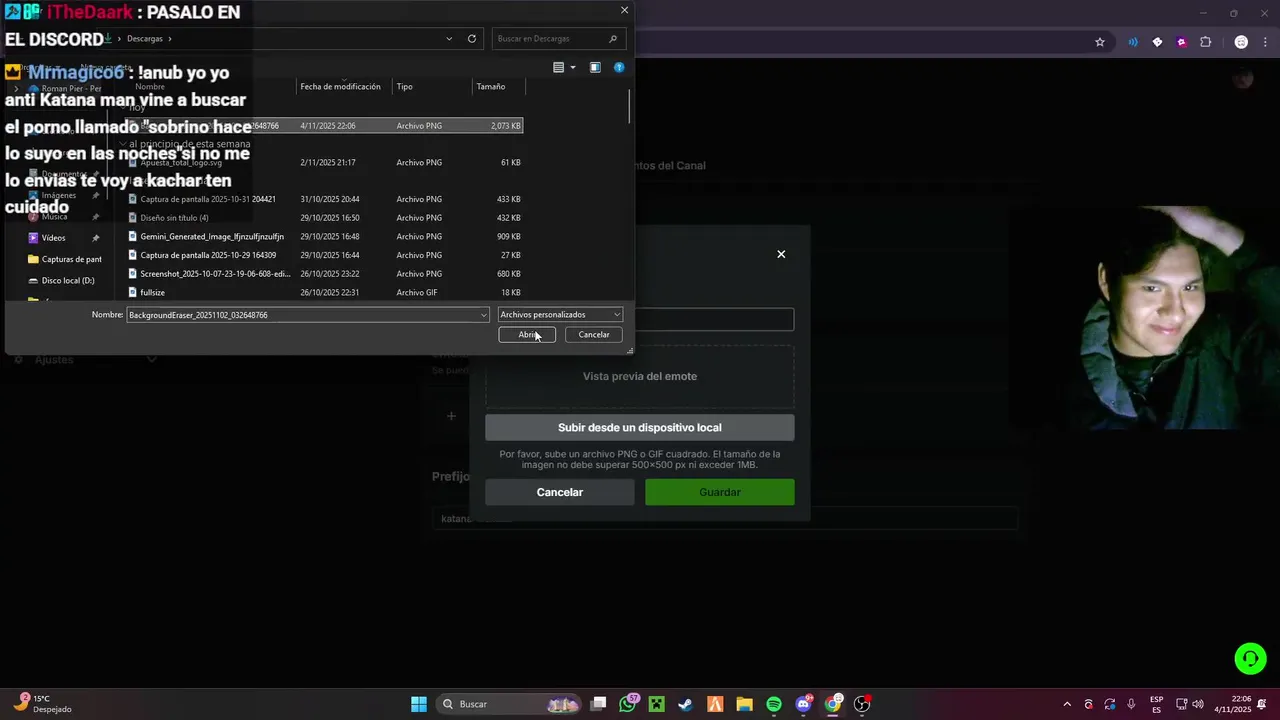Click Subir desde un dispositivo local button
The image size is (1280, 720).
(x=640, y=427)
